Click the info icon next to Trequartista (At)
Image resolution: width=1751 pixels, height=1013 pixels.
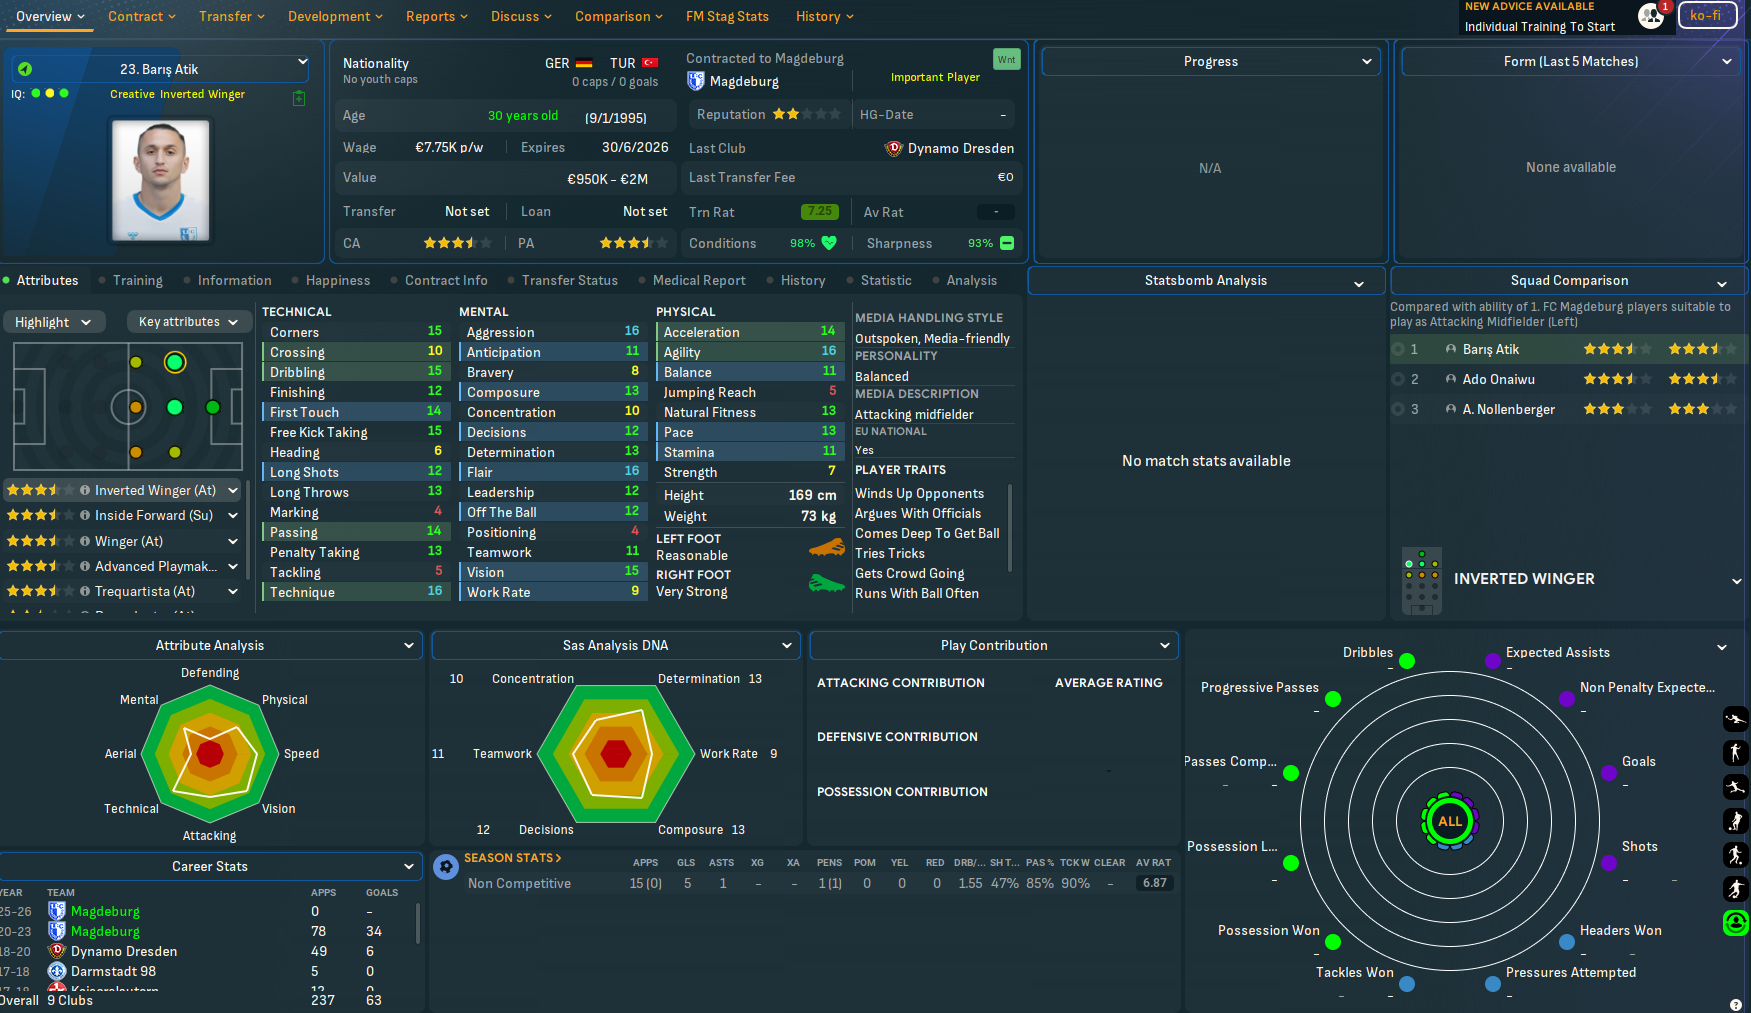point(85,592)
